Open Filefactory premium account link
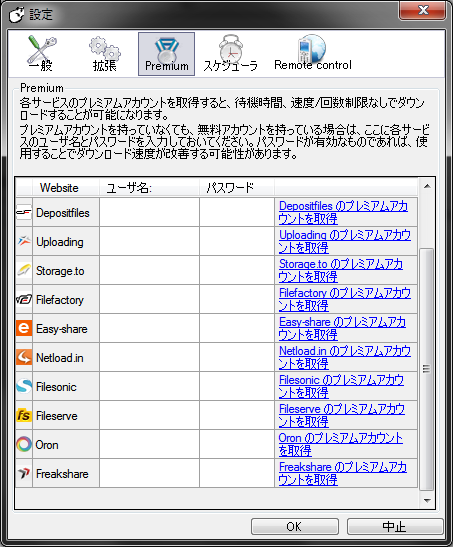The height and width of the screenshot is (547, 453). 345,299
